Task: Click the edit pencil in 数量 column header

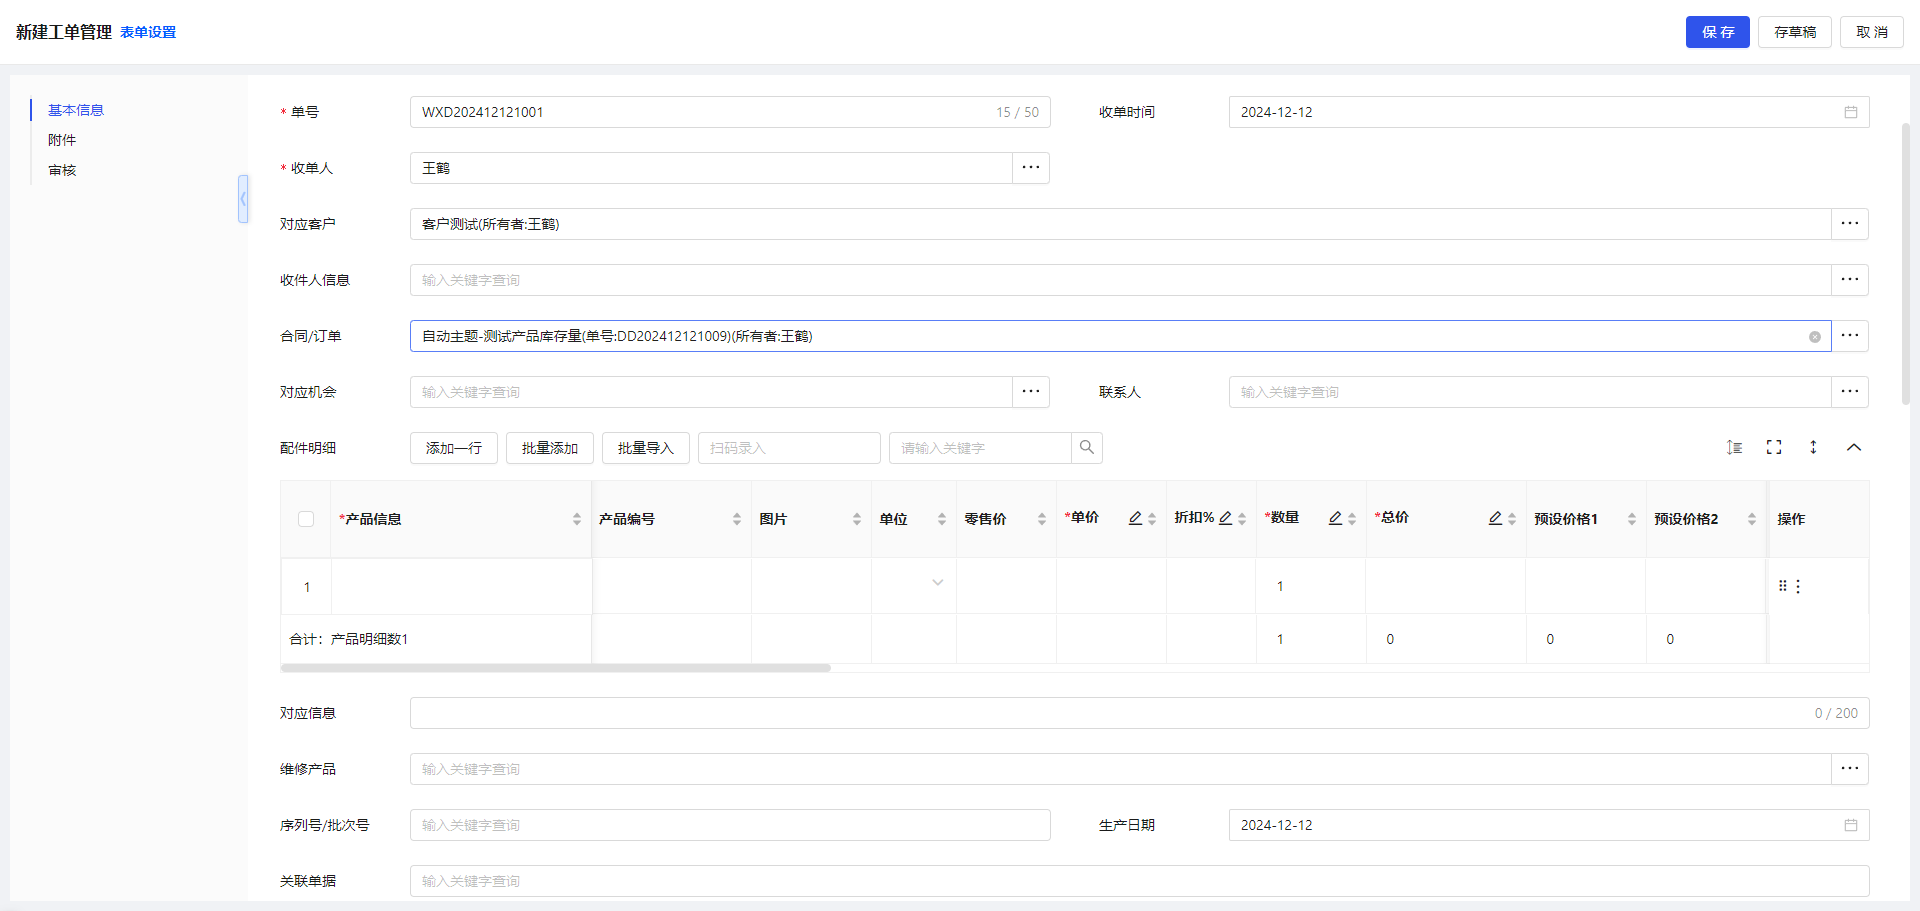Action: click(x=1335, y=518)
